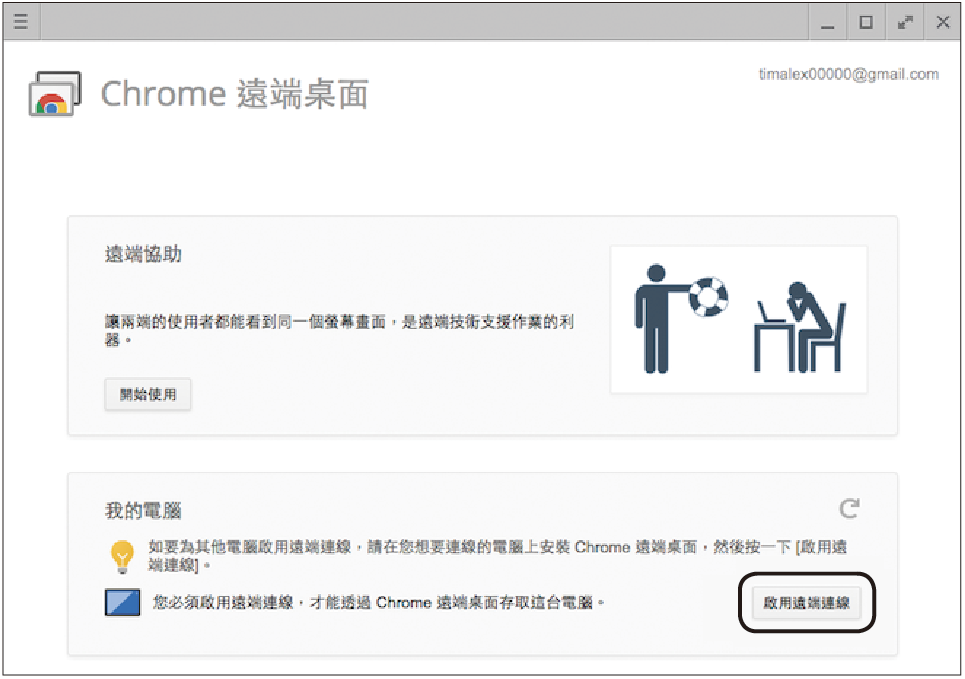Image resolution: width=965 pixels, height=679 pixels.
Task: Maximize the window with the square icon
Action: pyautogui.click(x=866, y=23)
